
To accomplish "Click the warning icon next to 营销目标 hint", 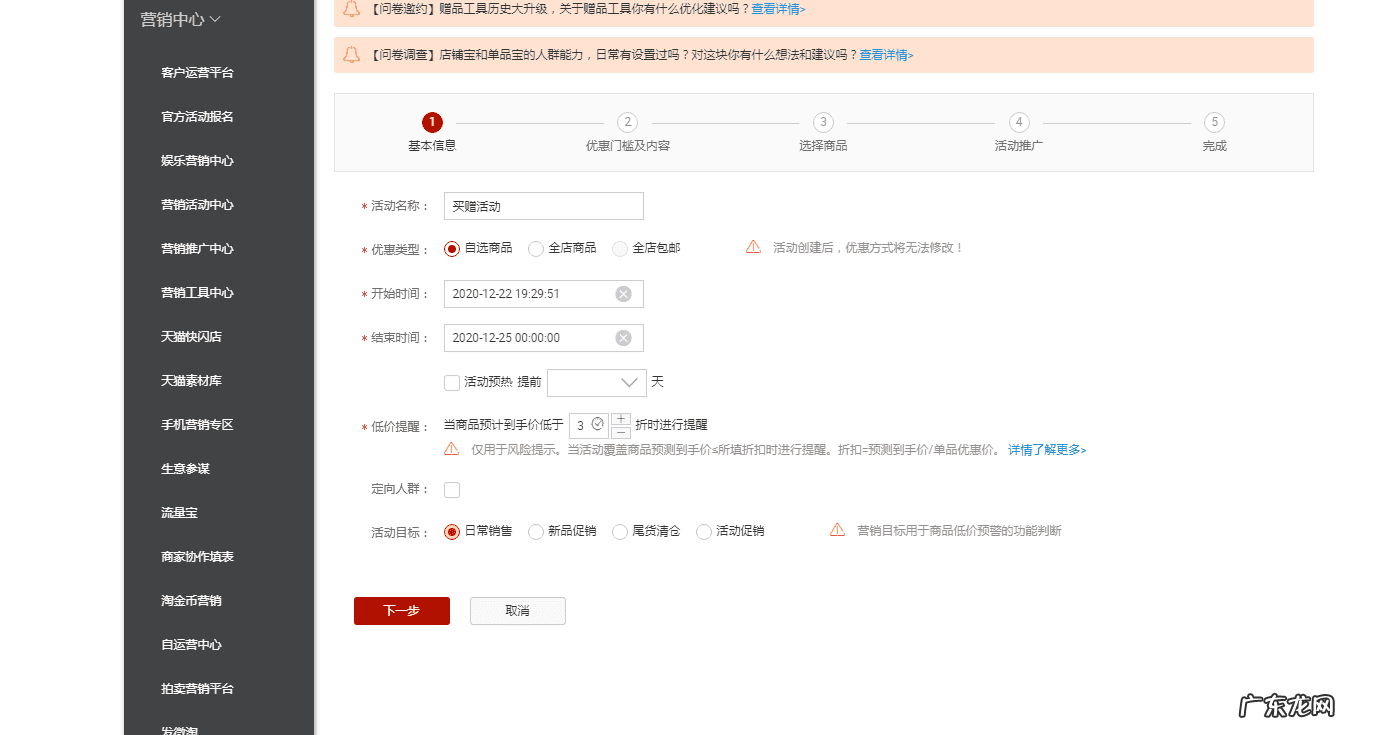I will point(837,530).
